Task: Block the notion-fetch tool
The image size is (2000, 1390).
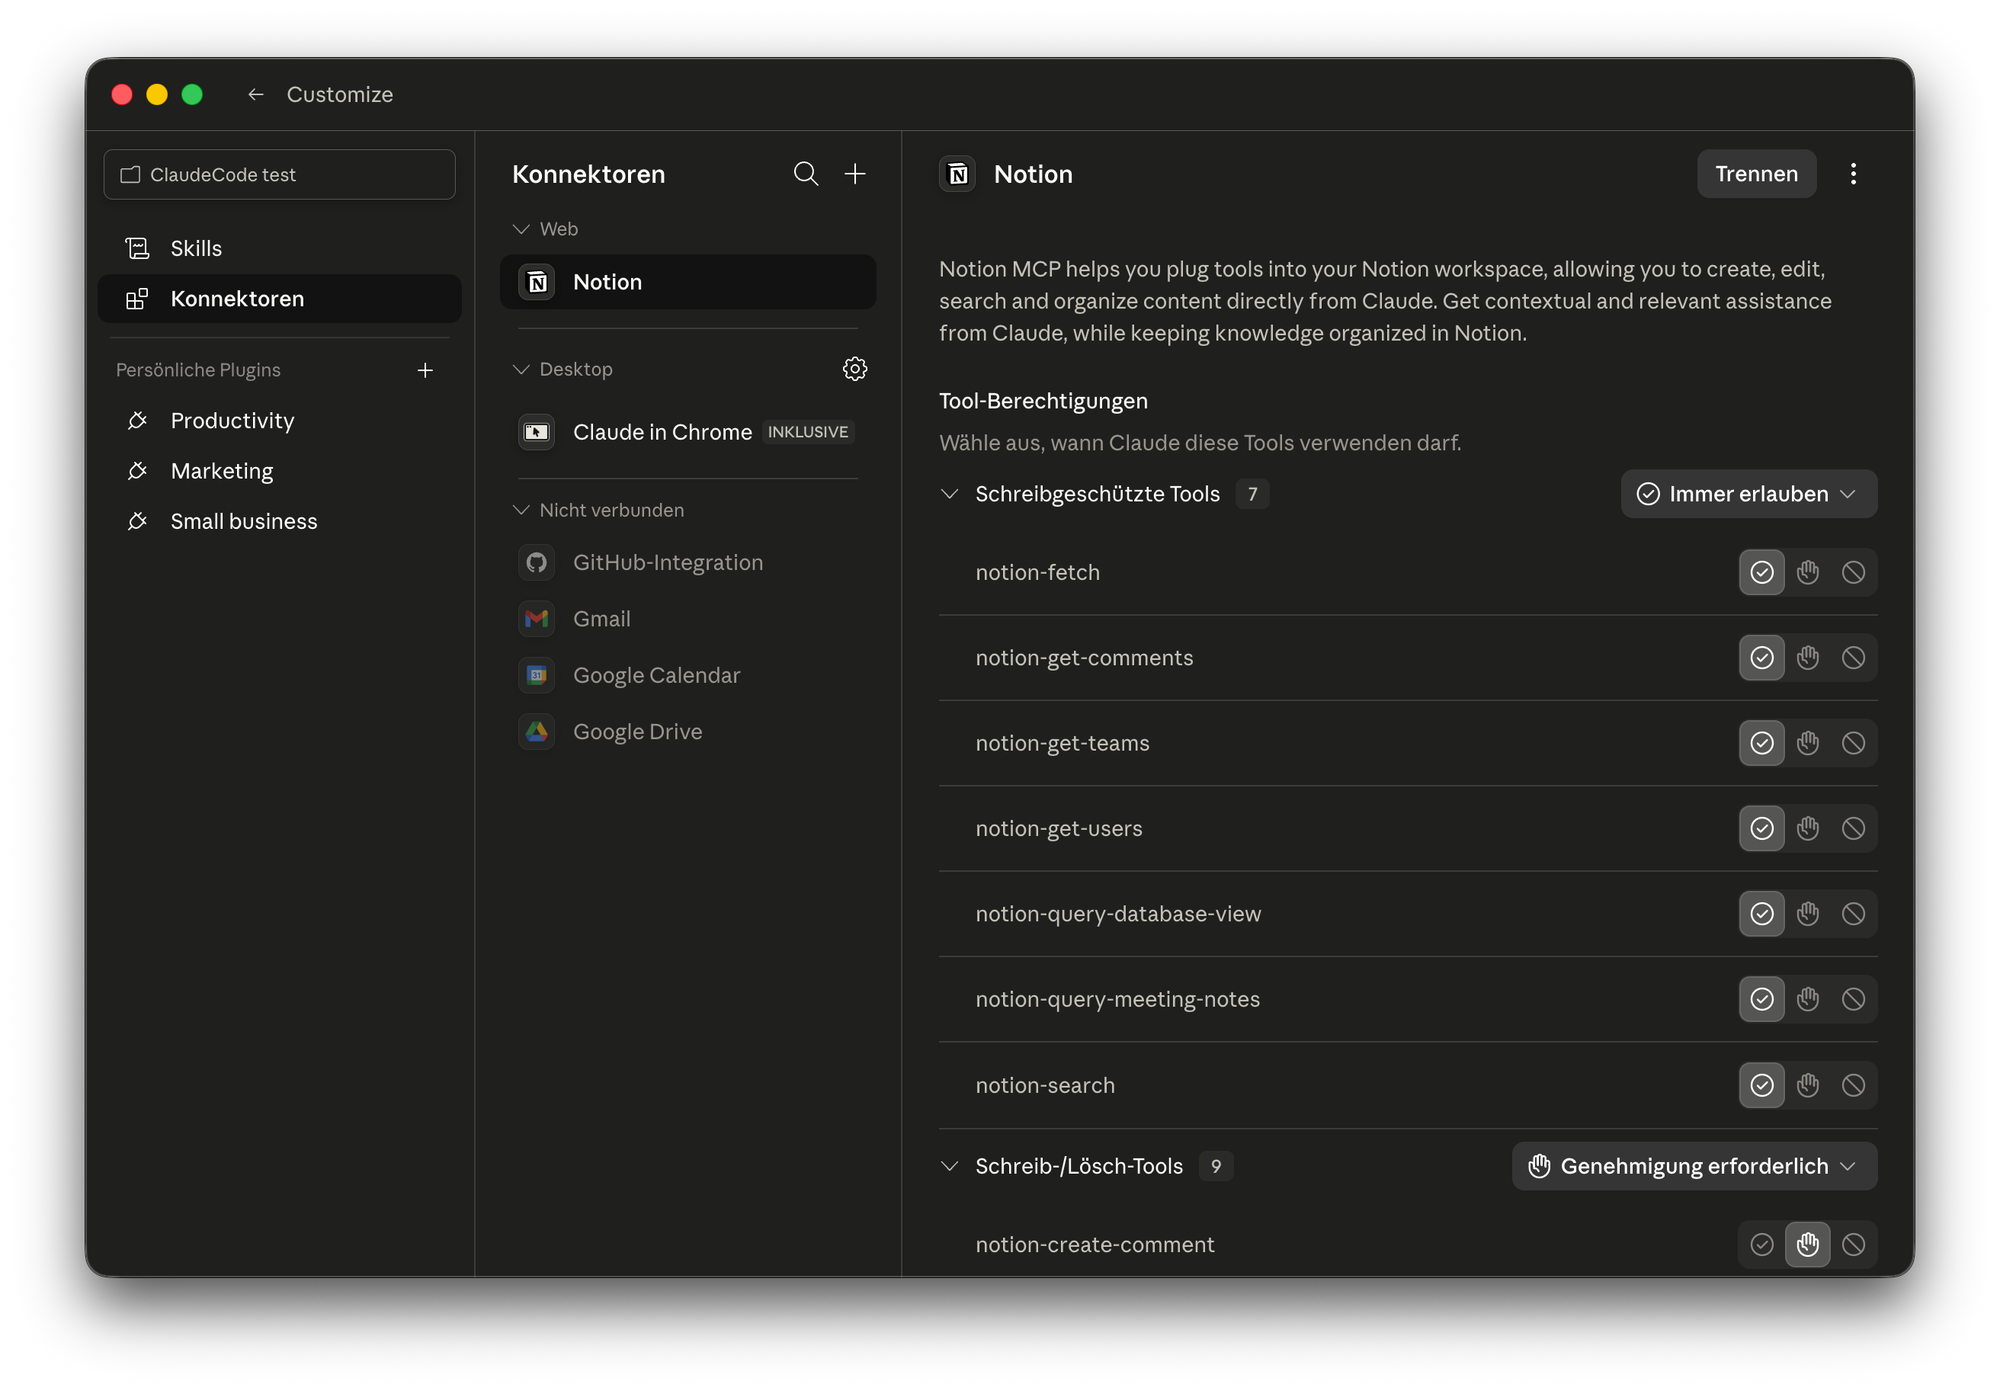Action: tap(1853, 572)
